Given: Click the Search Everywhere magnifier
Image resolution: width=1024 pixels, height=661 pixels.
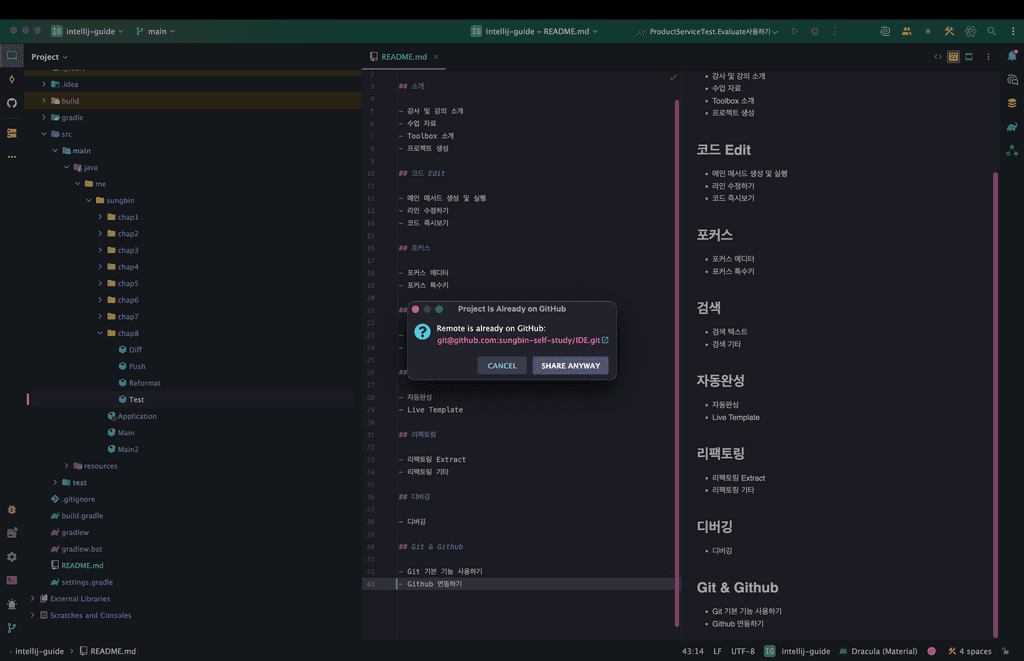Looking at the screenshot, I should coord(991,32).
